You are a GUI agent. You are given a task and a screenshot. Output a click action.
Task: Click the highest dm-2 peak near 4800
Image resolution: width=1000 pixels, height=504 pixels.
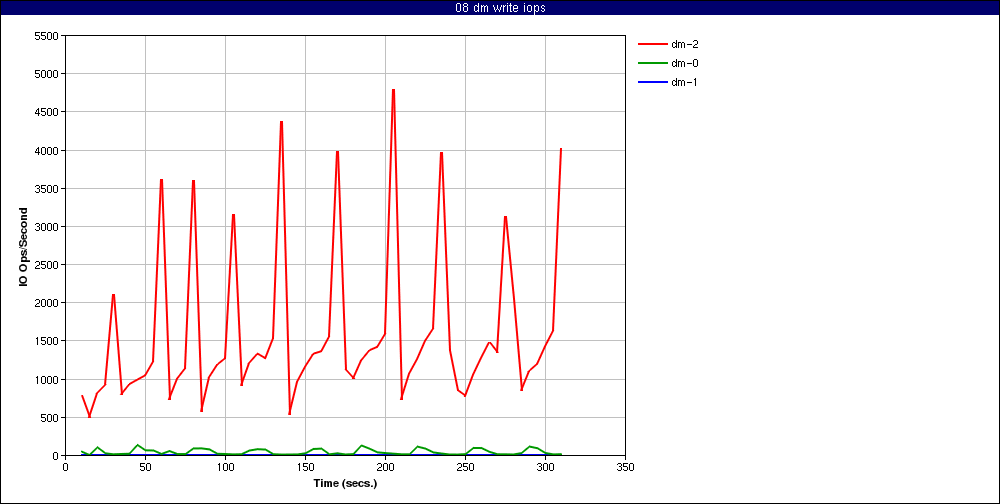pos(393,90)
